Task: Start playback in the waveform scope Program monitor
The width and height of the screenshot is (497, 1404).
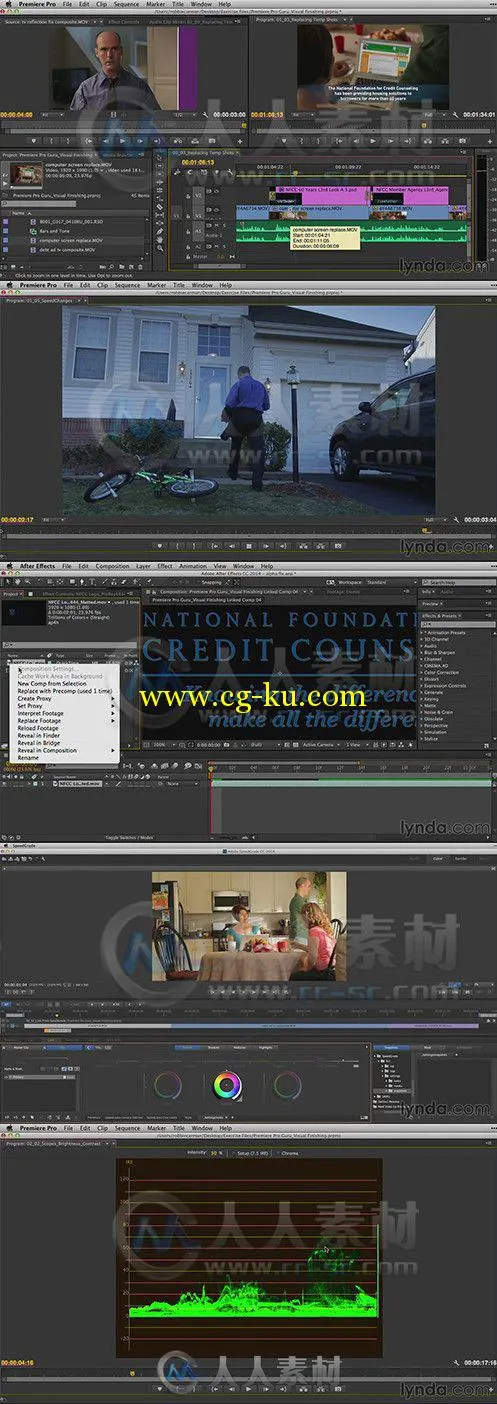Action: tap(249, 1388)
